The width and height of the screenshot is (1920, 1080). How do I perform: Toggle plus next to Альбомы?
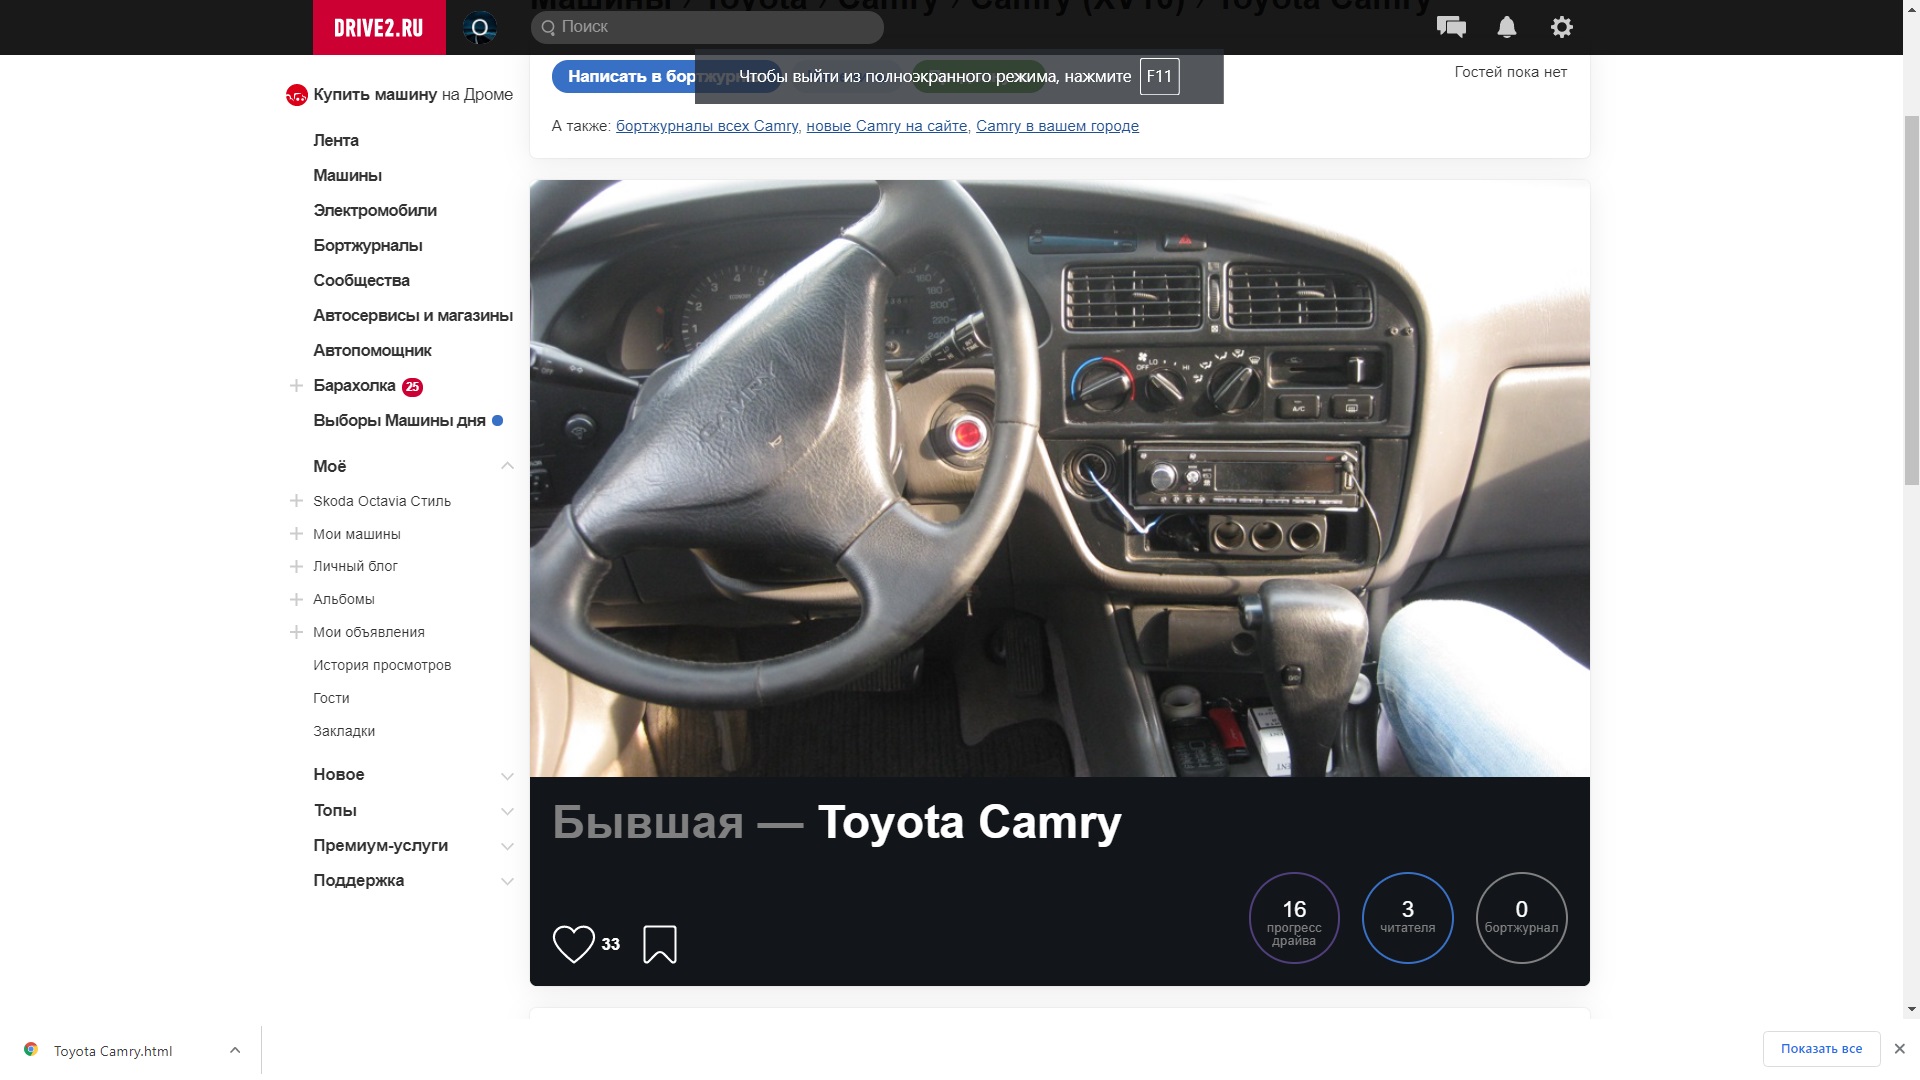click(x=296, y=599)
